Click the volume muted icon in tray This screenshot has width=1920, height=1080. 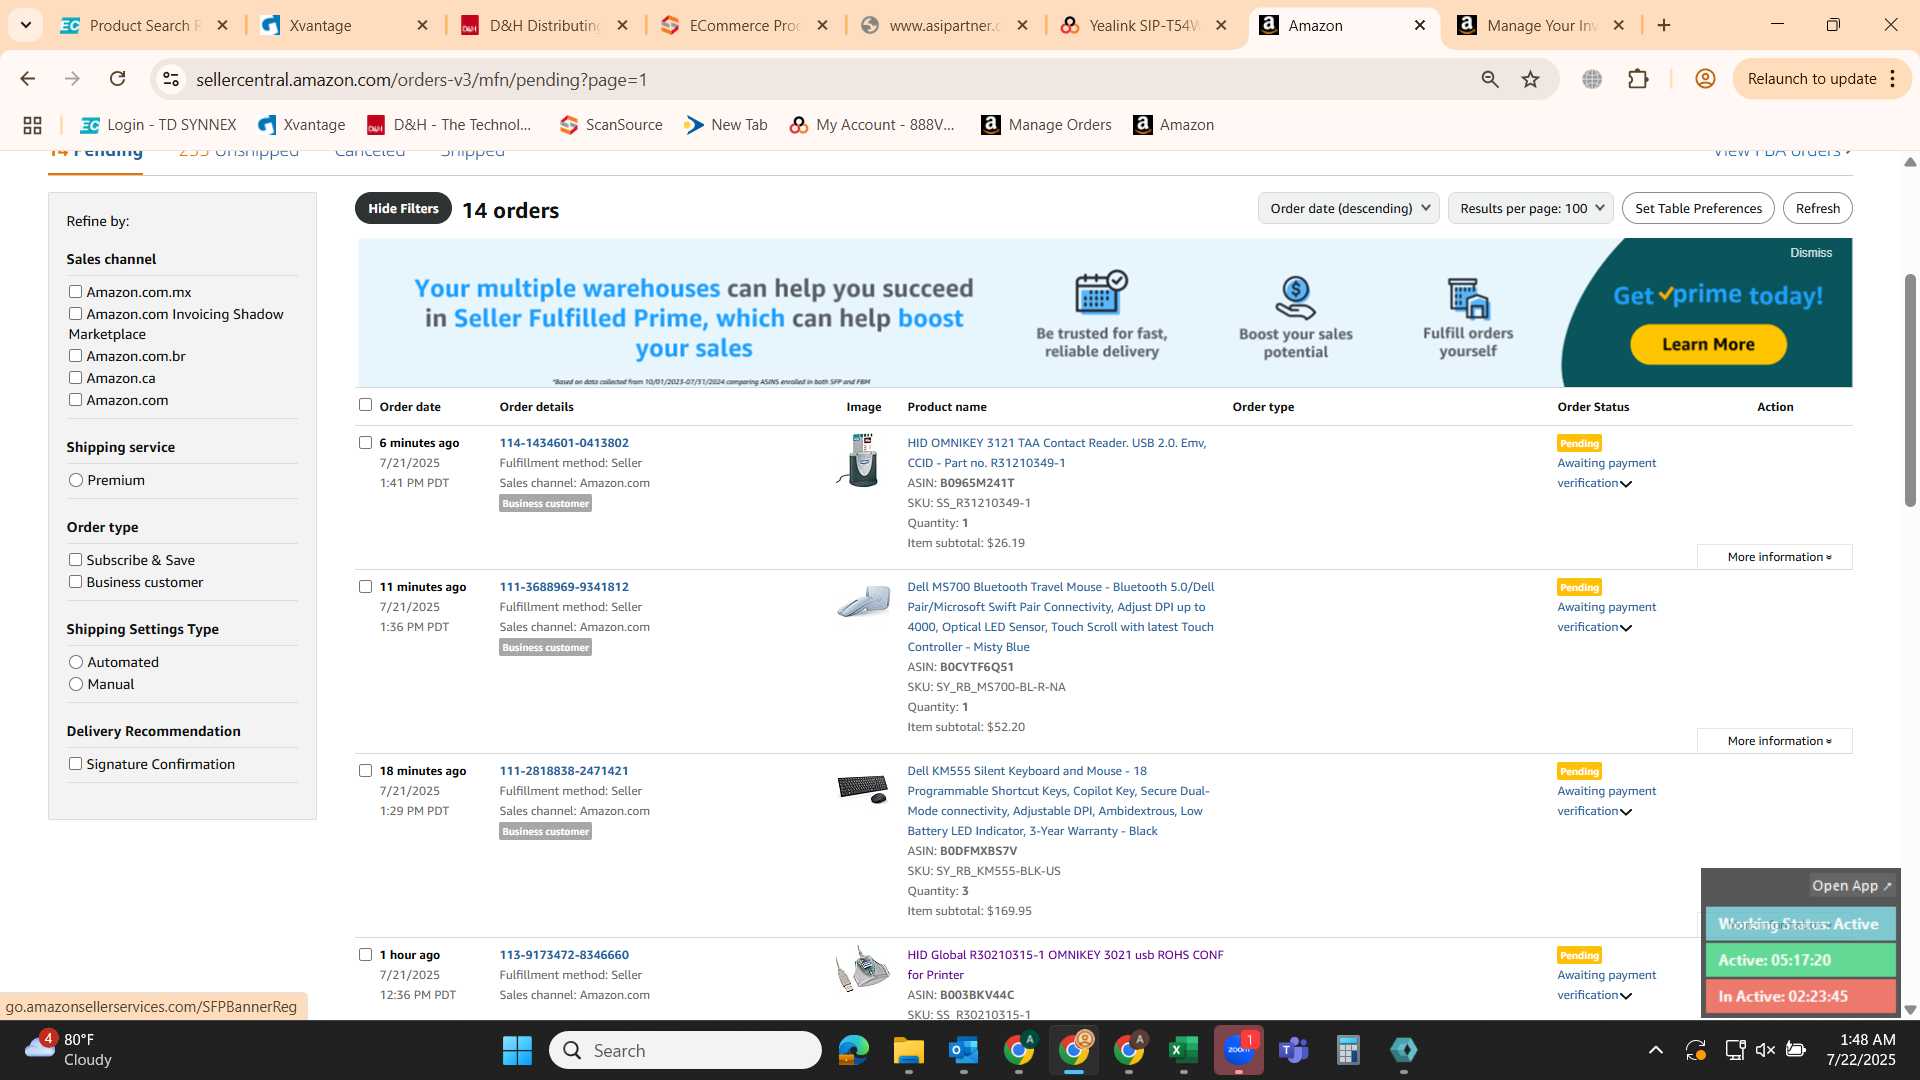click(x=1765, y=1050)
